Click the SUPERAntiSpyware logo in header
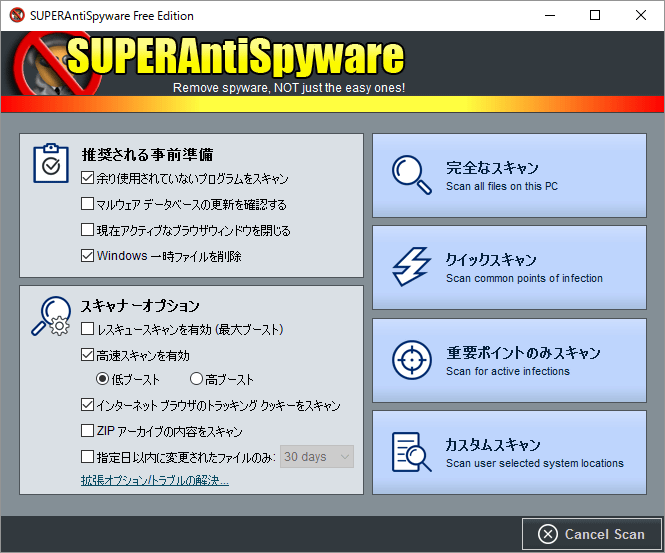Image resolution: width=665 pixels, height=553 pixels. 211,61
